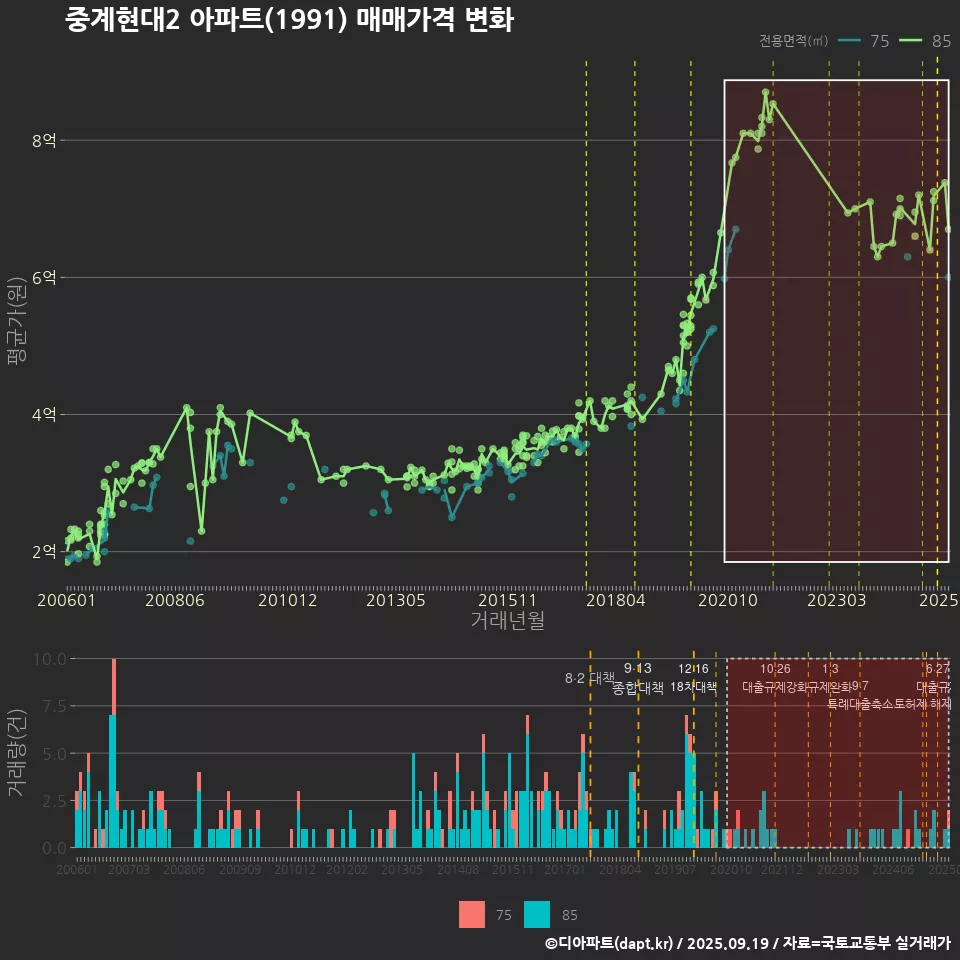
Task: Click the 10·26 대출규제강화 annotation
Action: click(x=776, y=678)
